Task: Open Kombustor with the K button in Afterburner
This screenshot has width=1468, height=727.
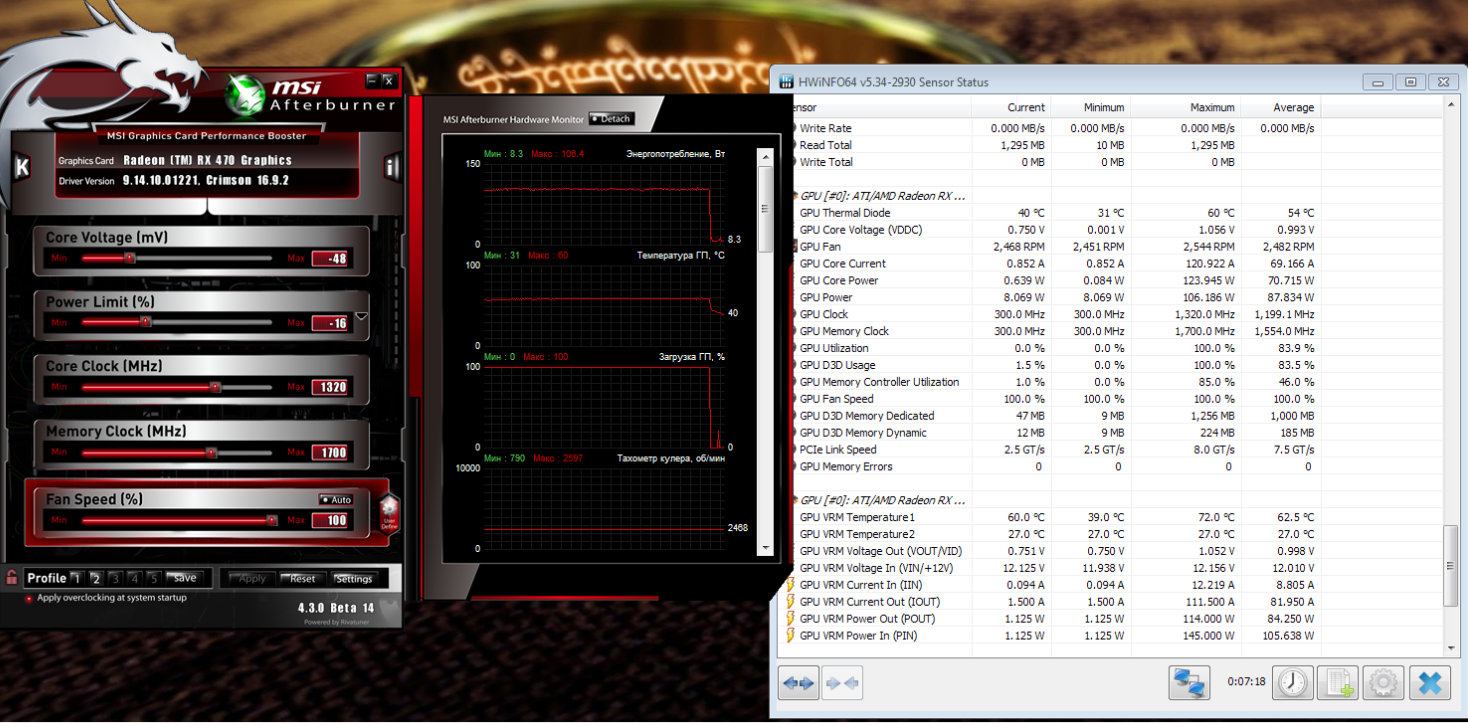Action: pos(22,167)
